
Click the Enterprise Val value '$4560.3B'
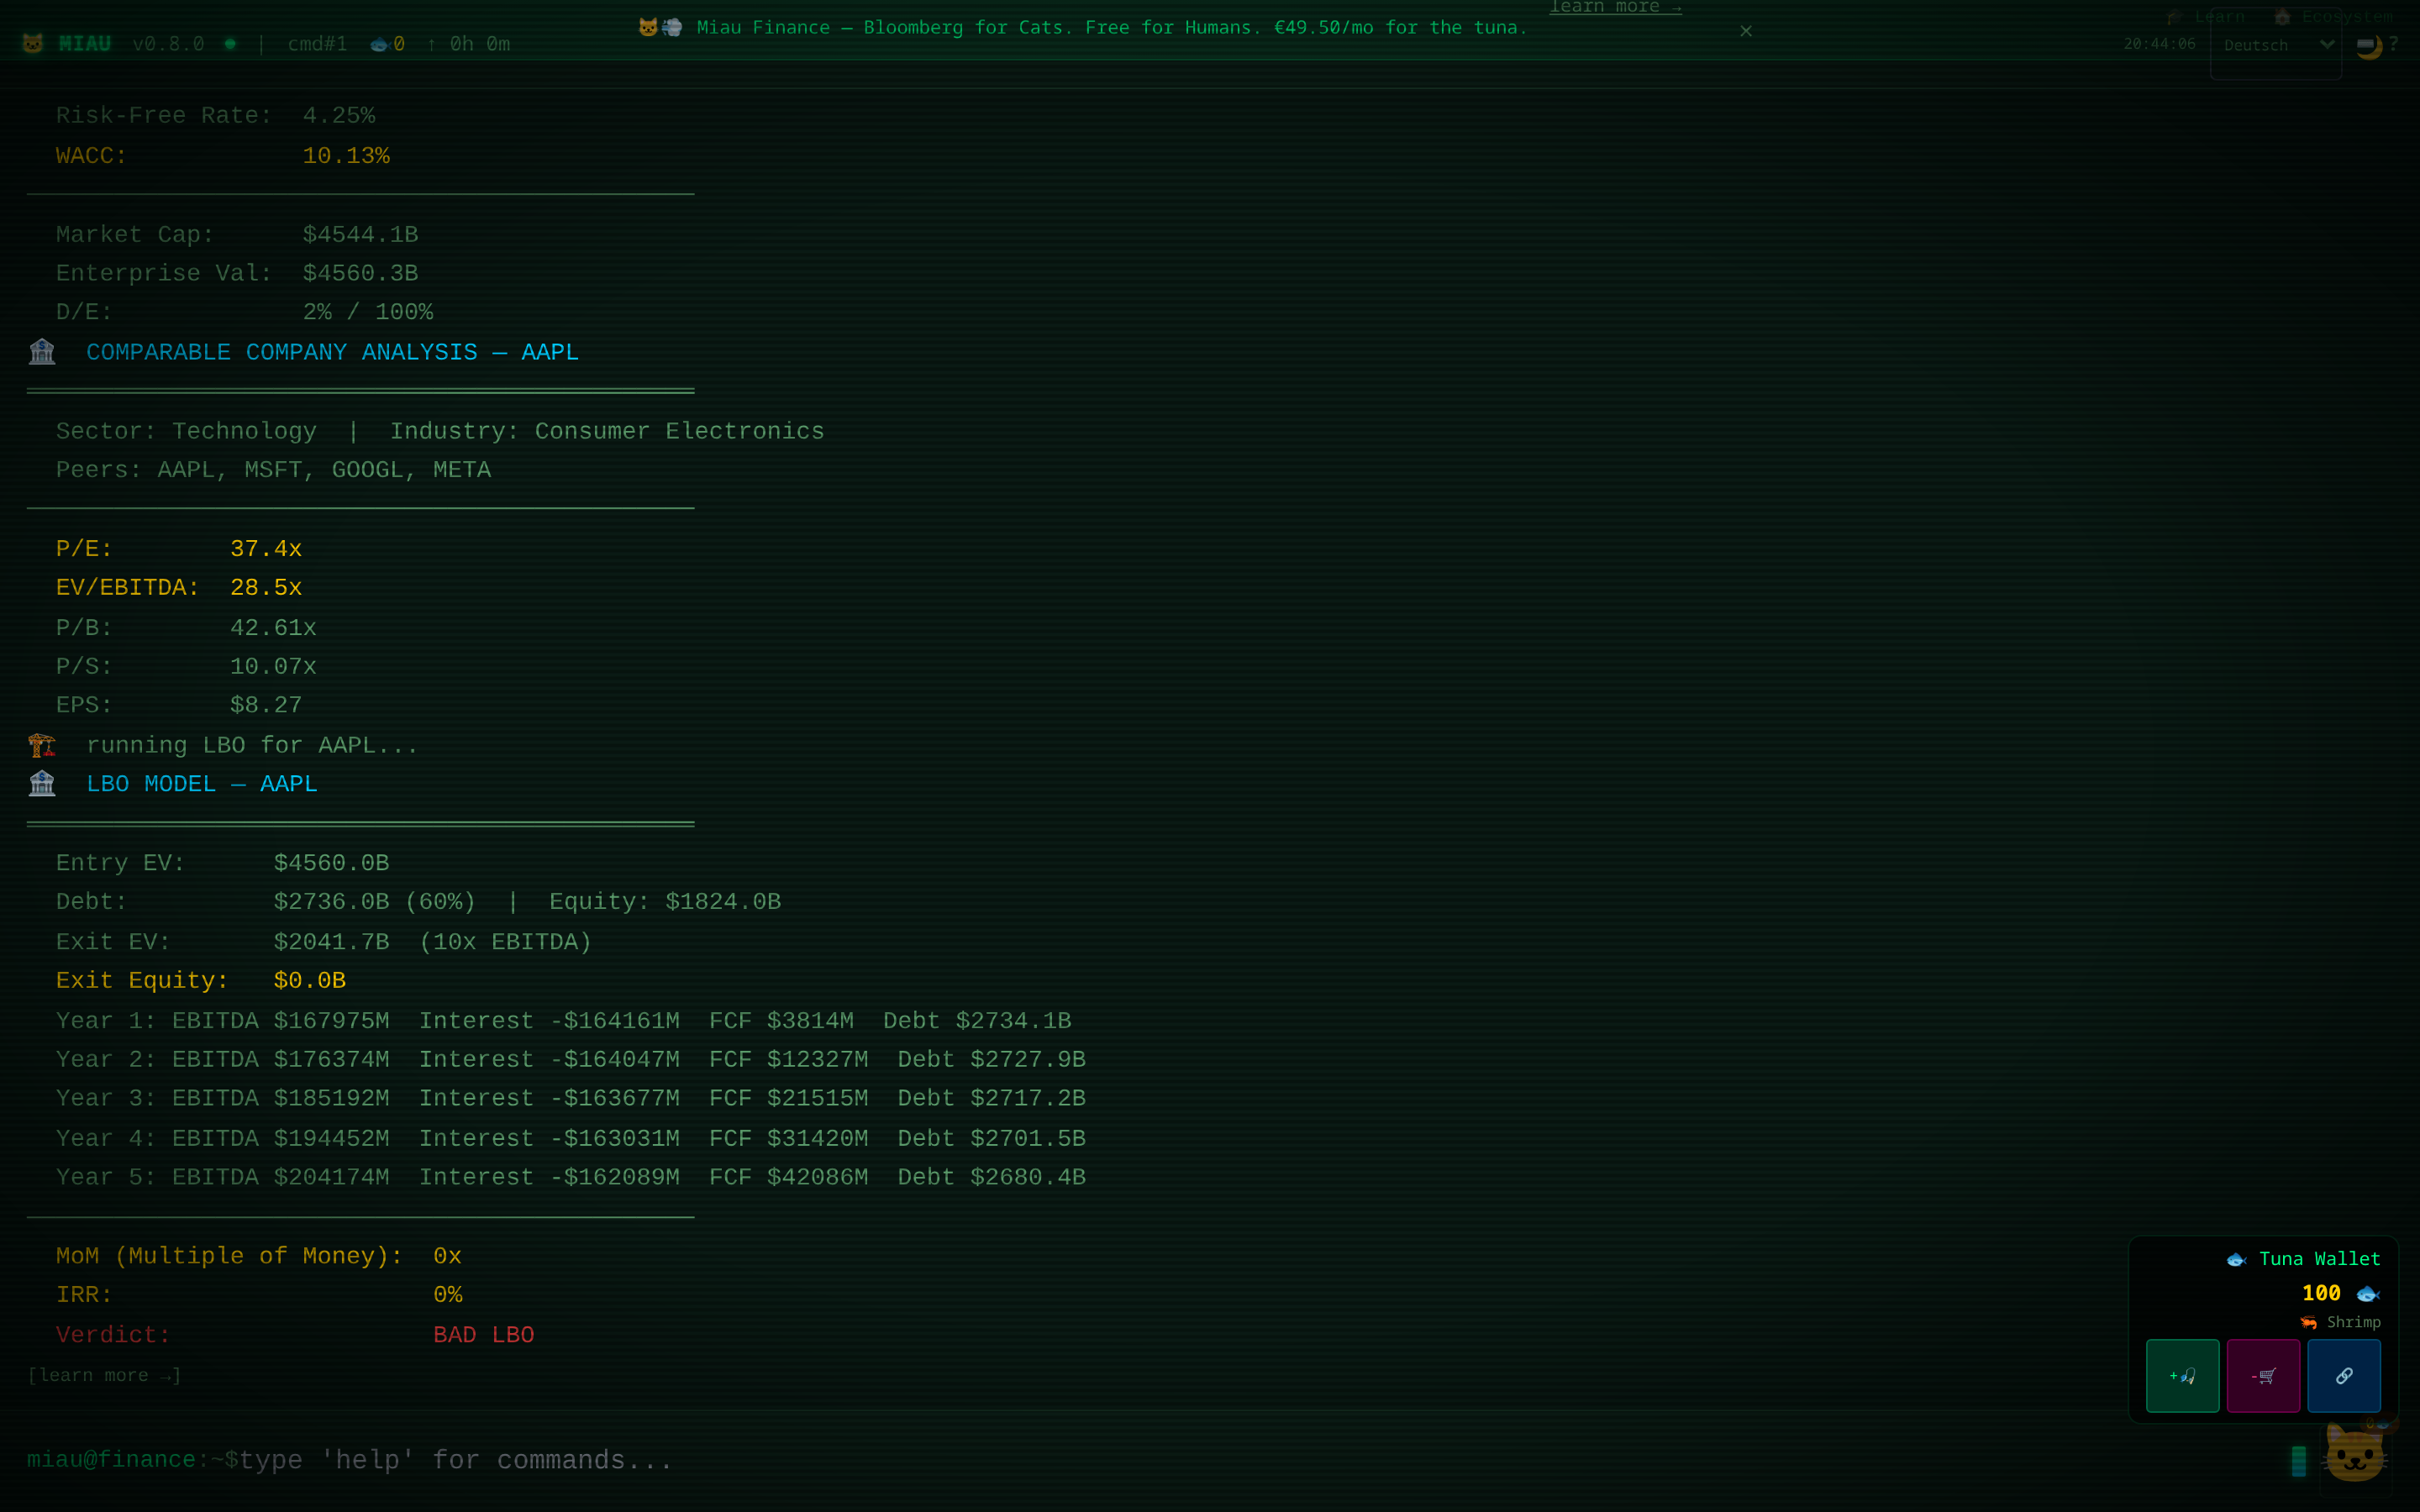[x=360, y=273]
